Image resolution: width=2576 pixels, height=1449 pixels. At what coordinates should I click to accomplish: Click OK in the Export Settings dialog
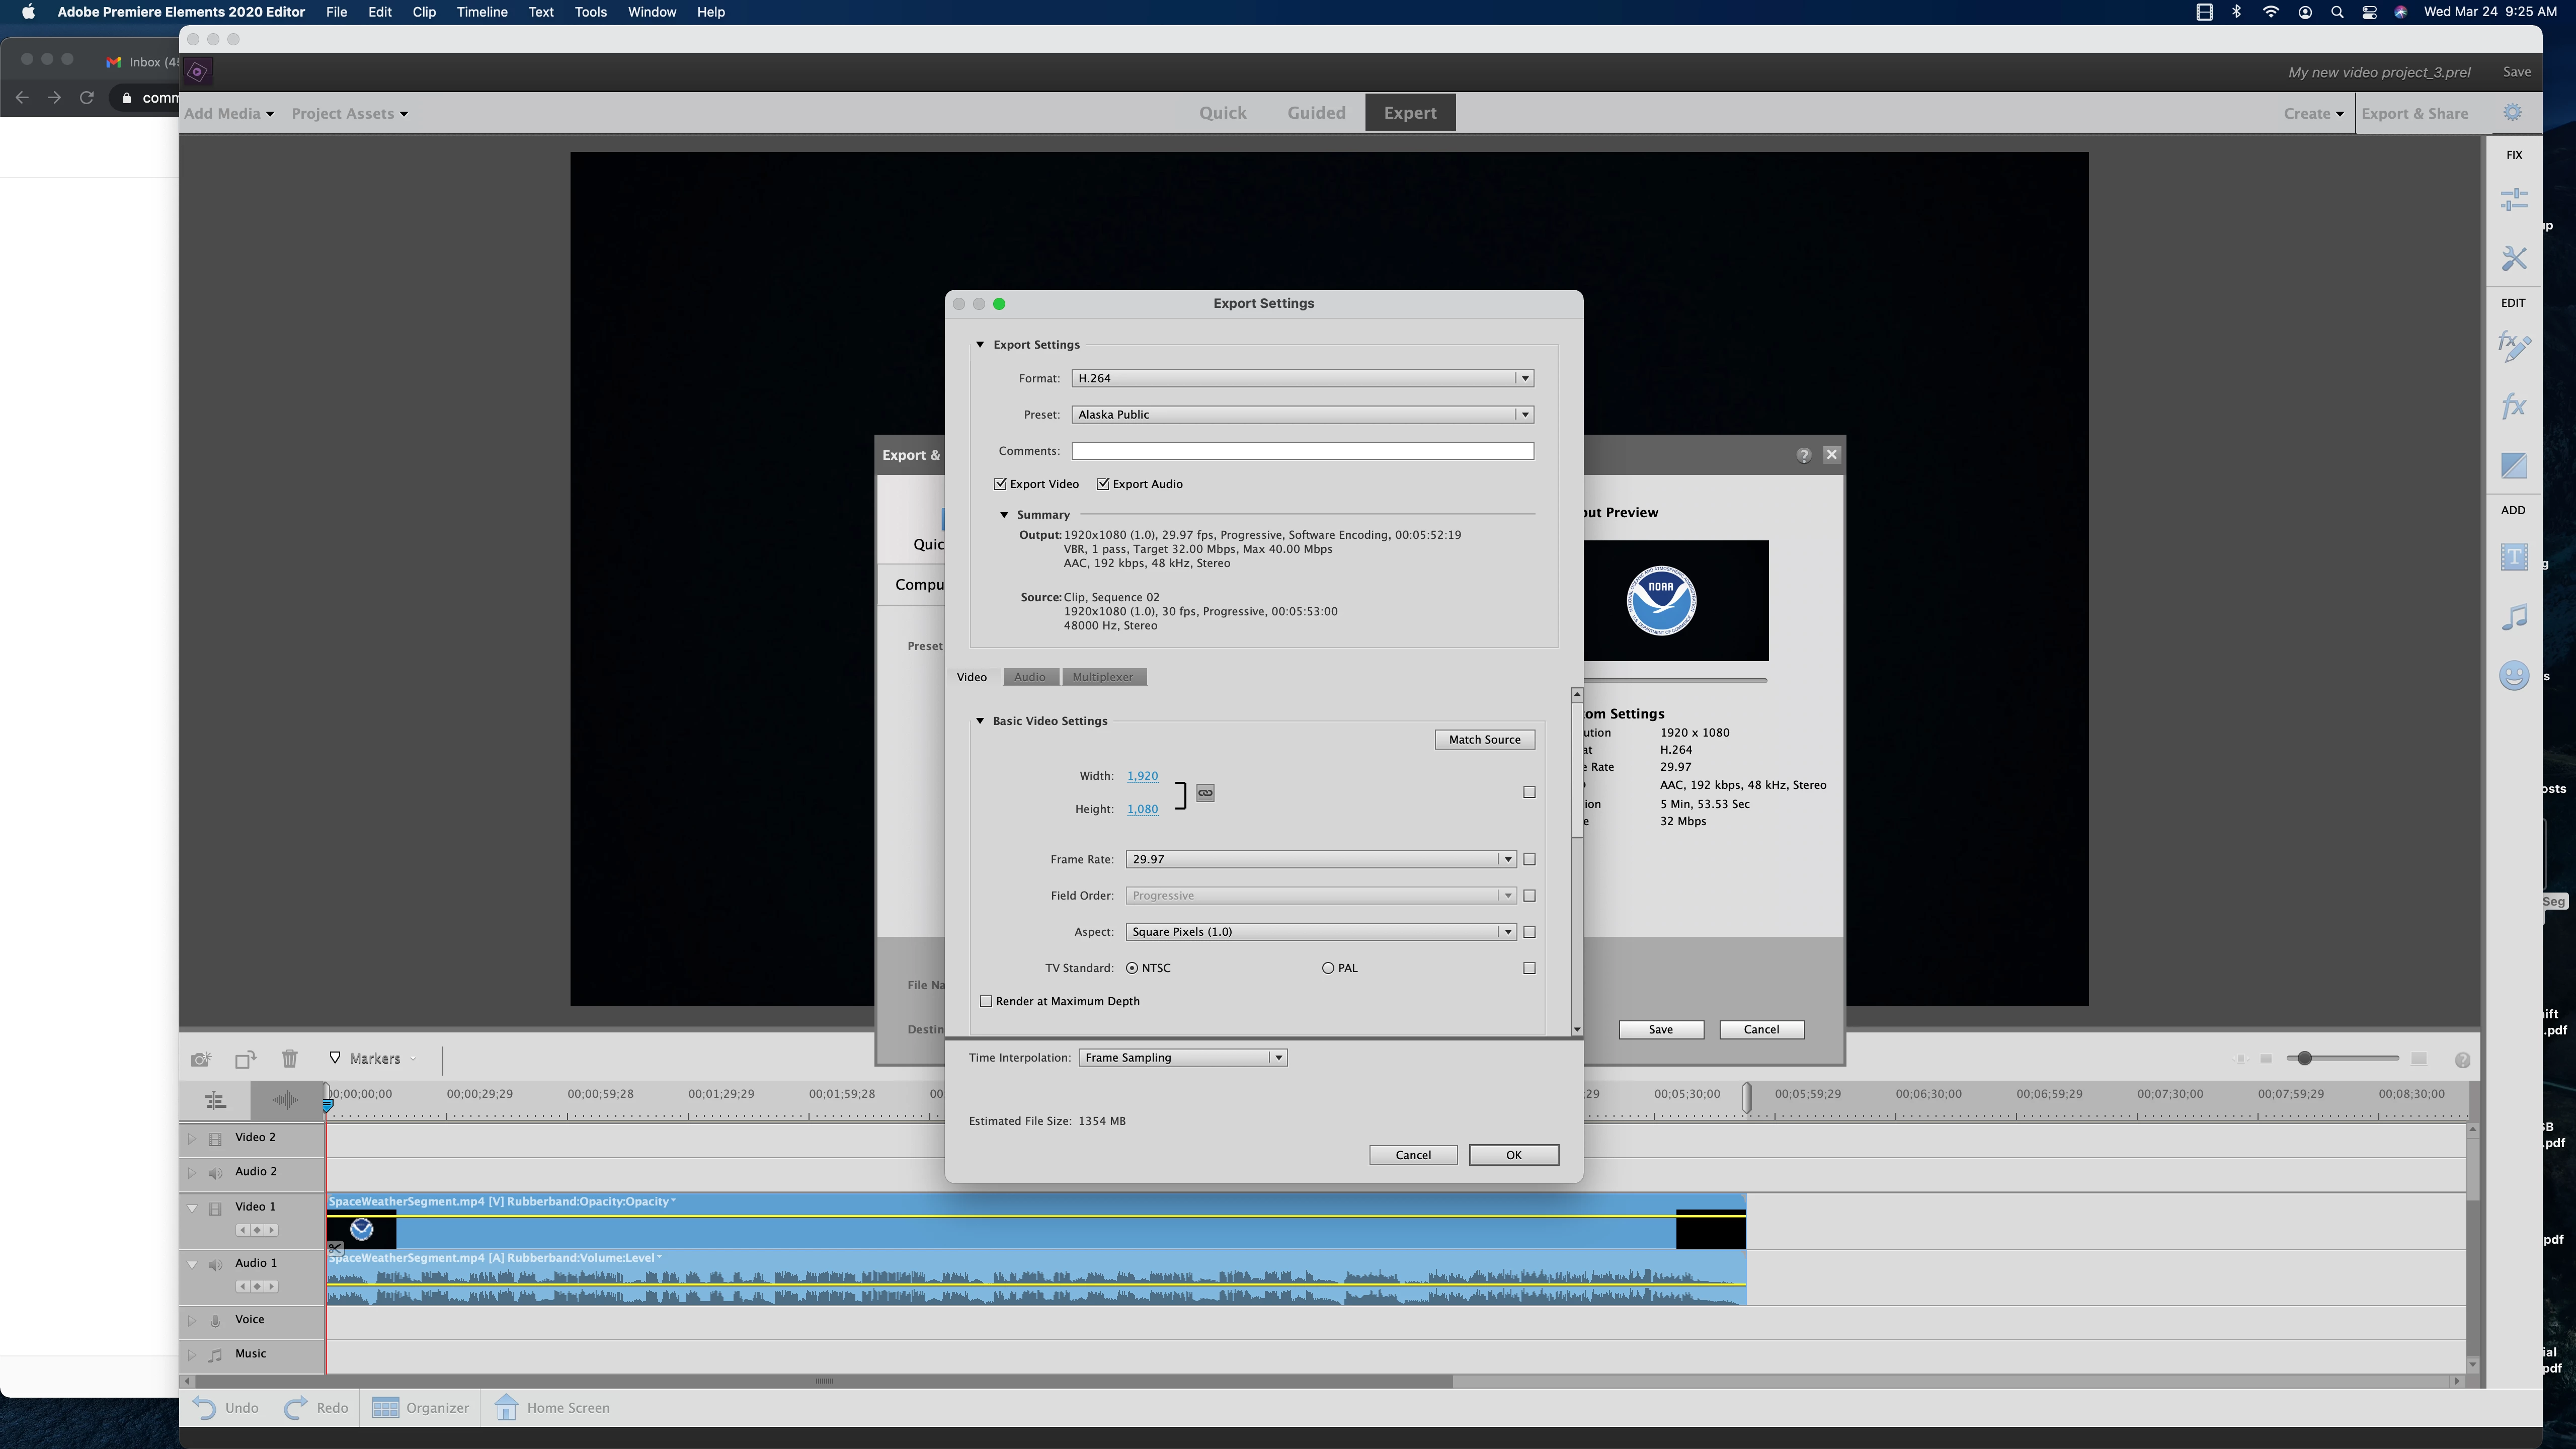[1513, 1155]
